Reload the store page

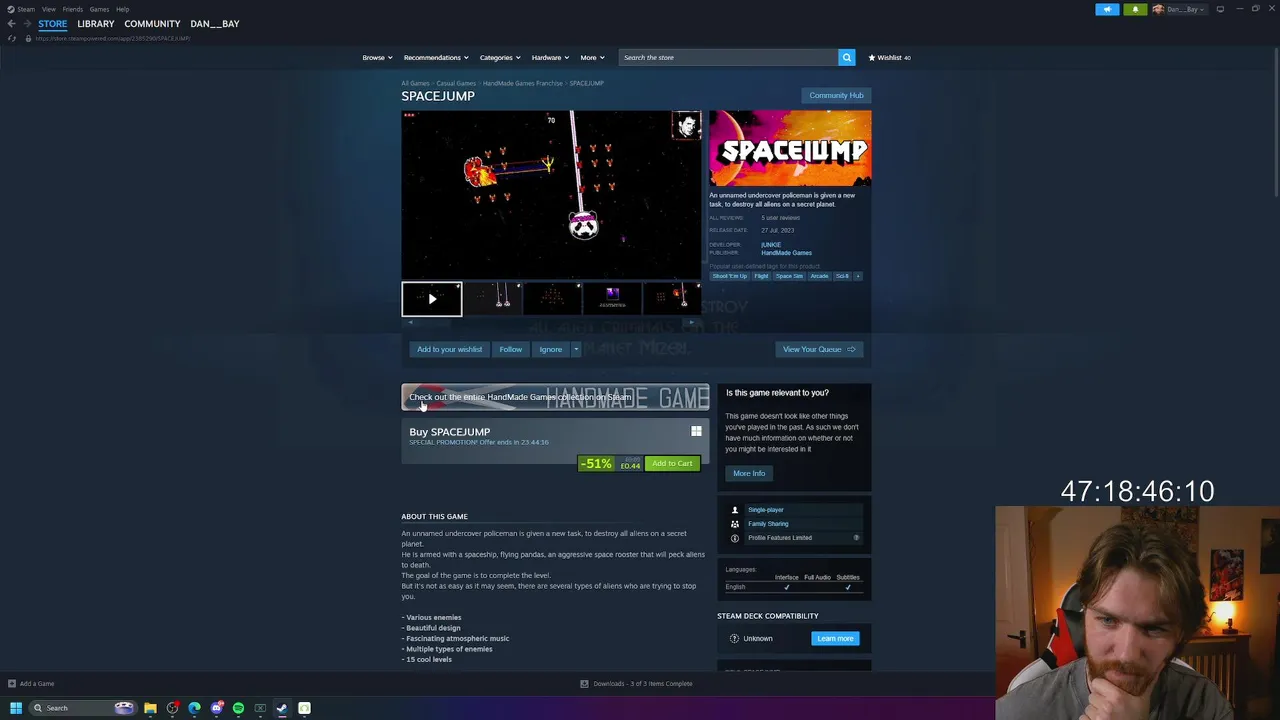pyautogui.click(x=12, y=38)
